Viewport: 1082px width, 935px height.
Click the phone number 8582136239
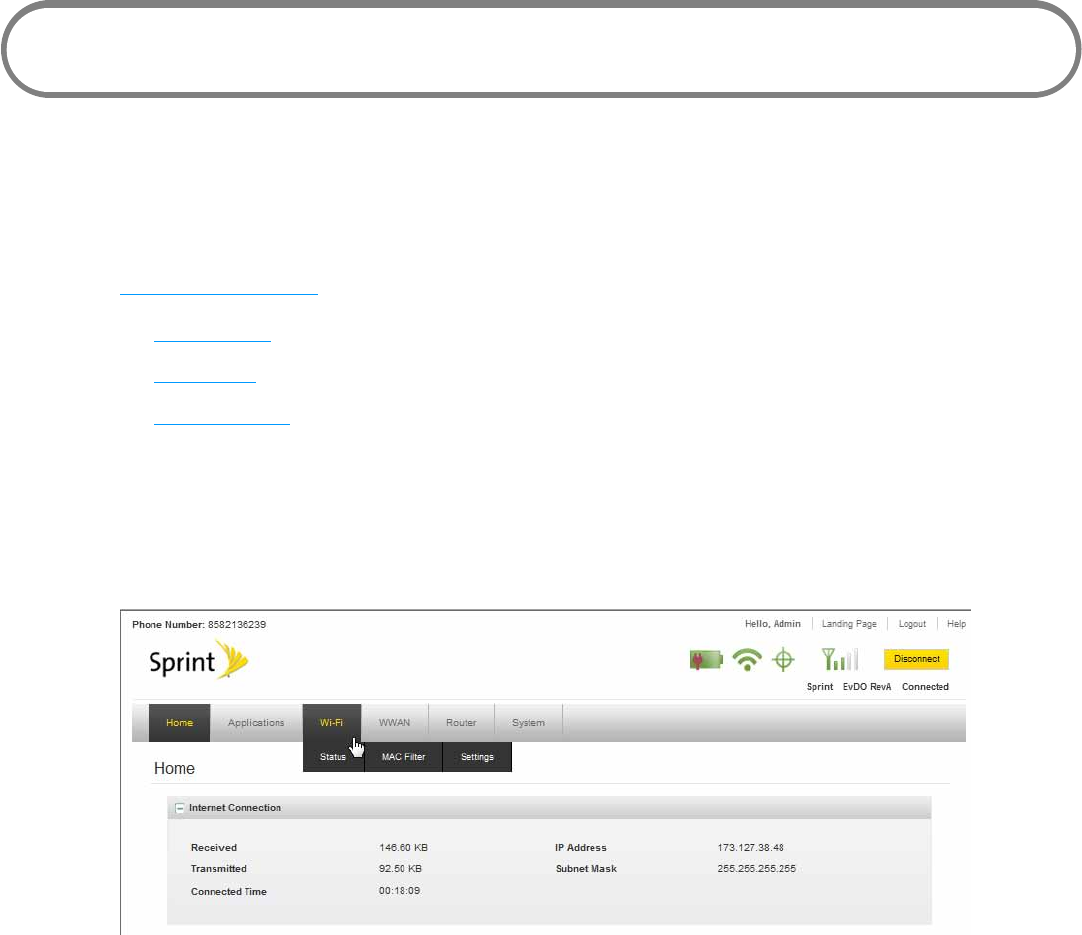point(237,624)
